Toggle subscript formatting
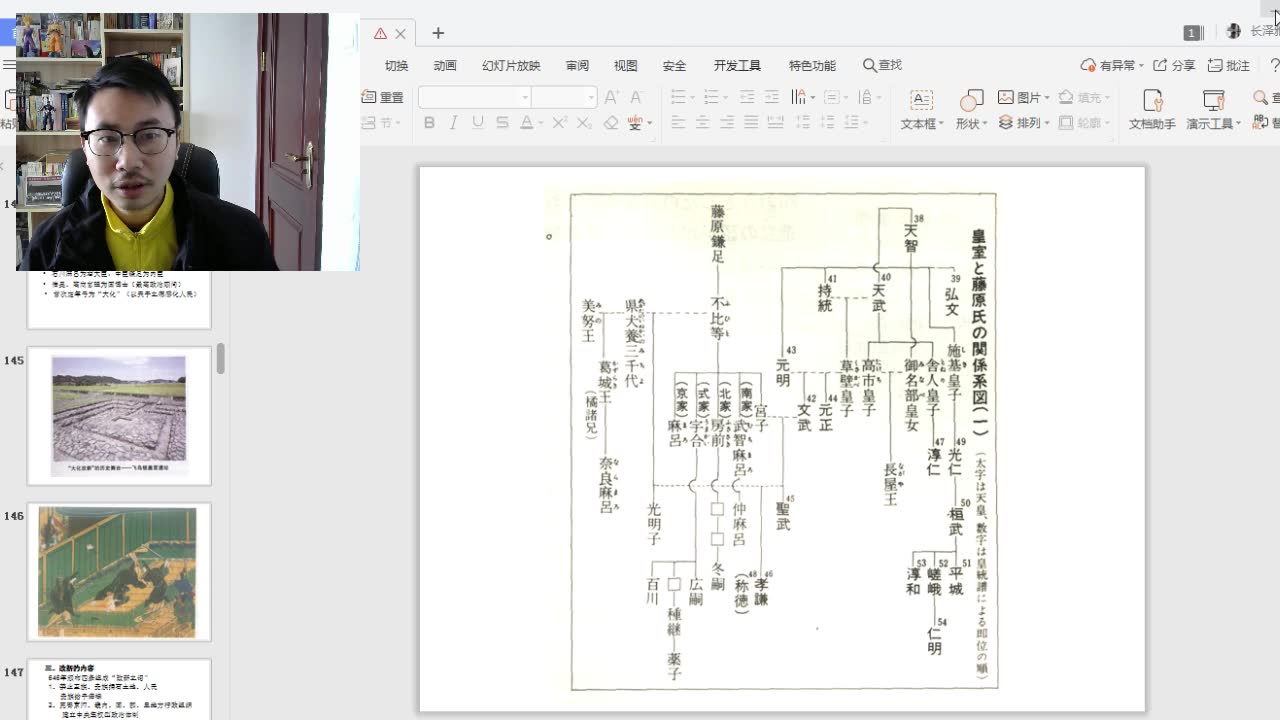The width and height of the screenshot is (1280, 720). [585, 123]
